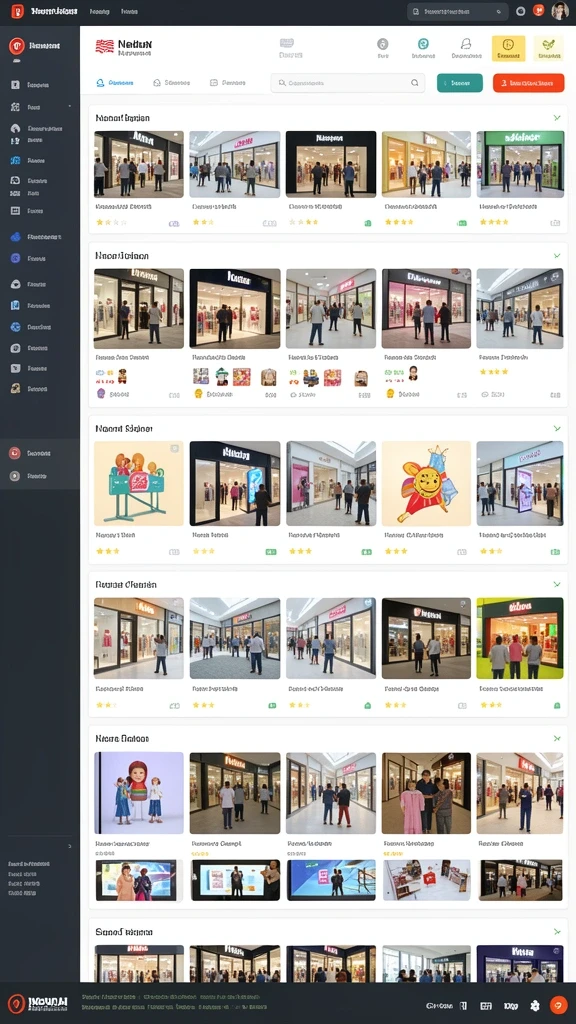The height and width of the screenshot is (1024, 576).
Task: Collapse the first store section with green chevron
Action: [x=556, y=118]
